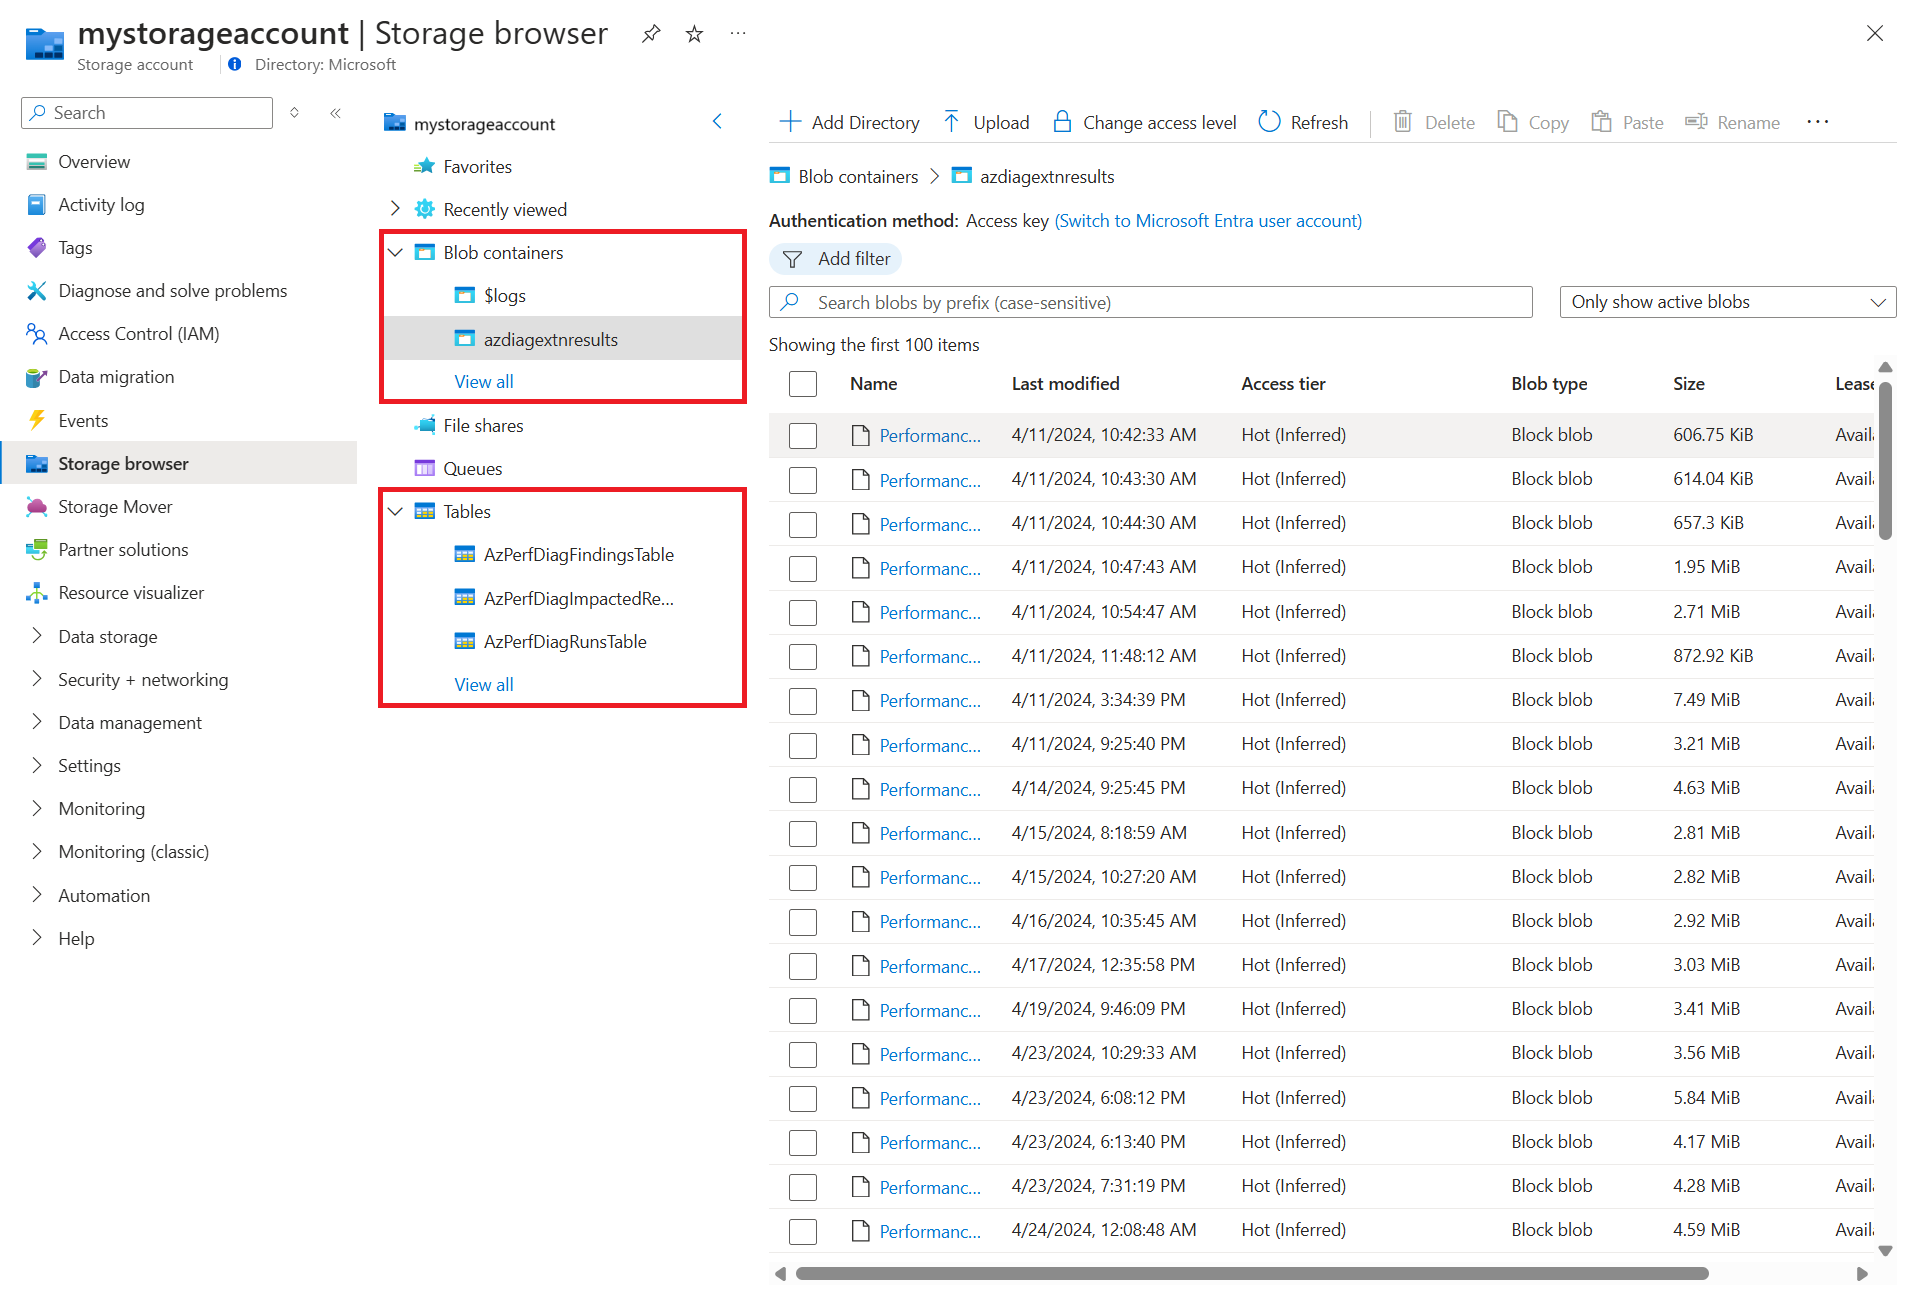Open the AzPerfDiagFindingsTable table

pos(579,554)
